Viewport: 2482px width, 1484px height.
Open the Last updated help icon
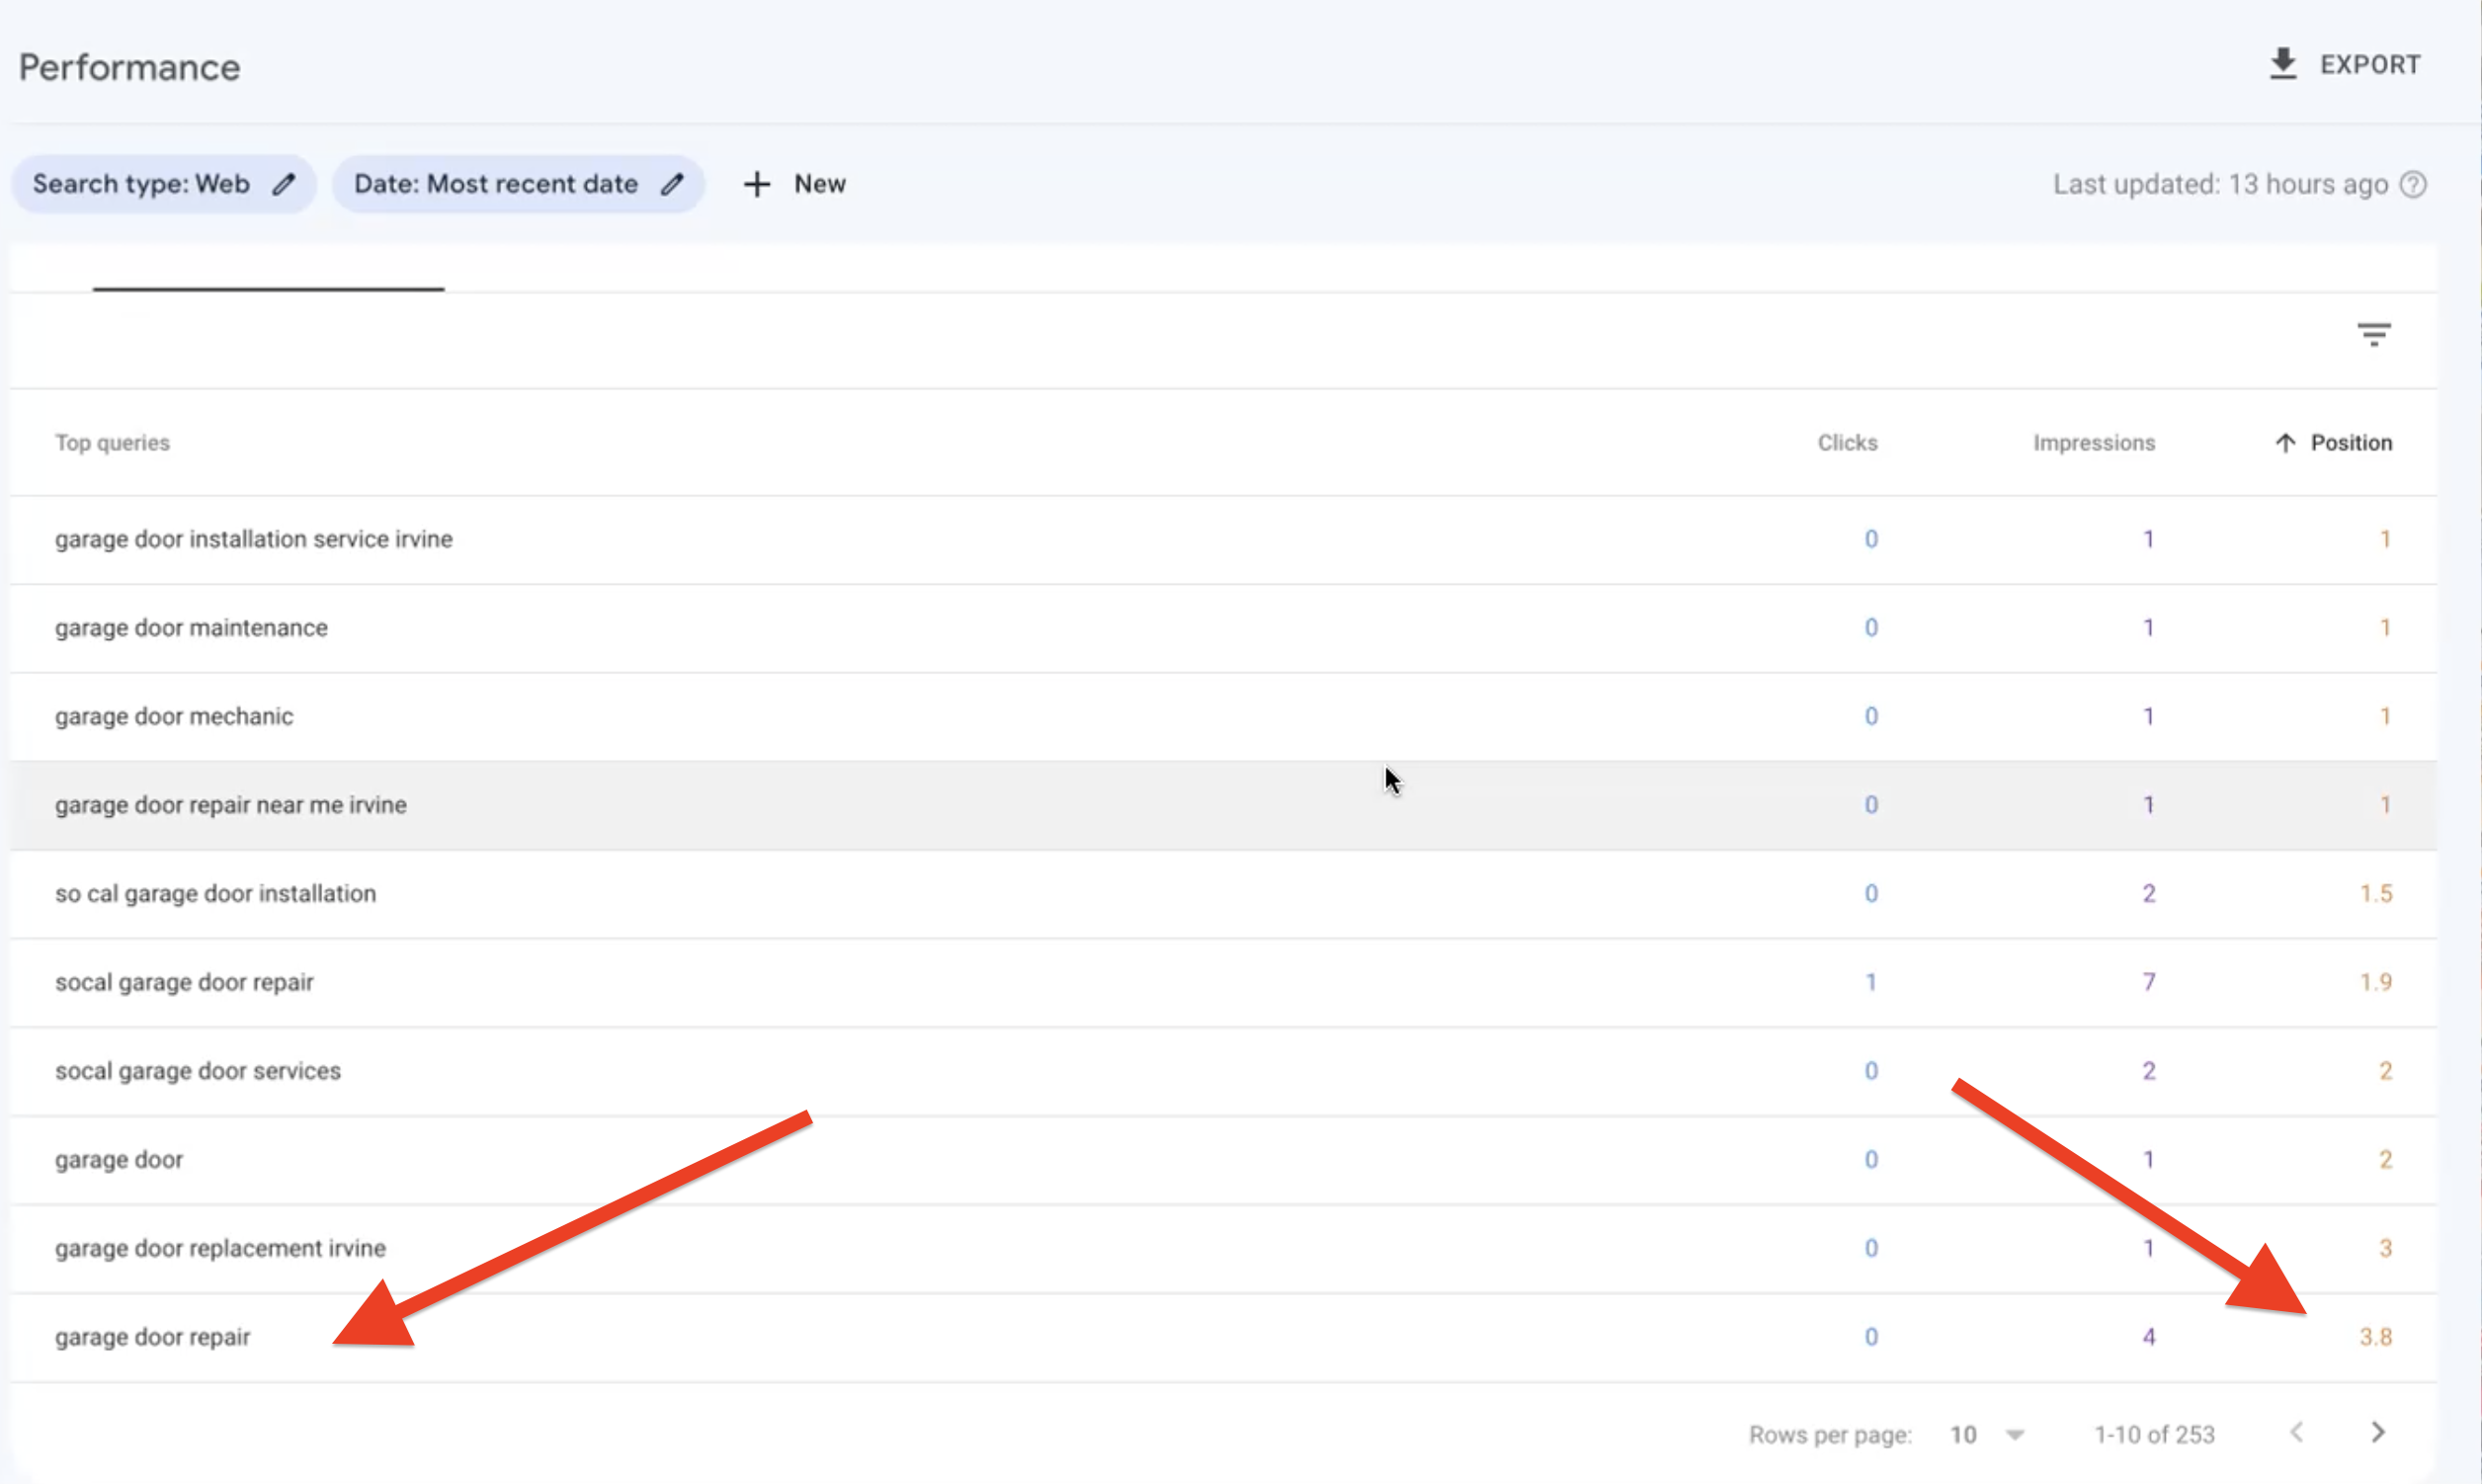click(2413, 185)
